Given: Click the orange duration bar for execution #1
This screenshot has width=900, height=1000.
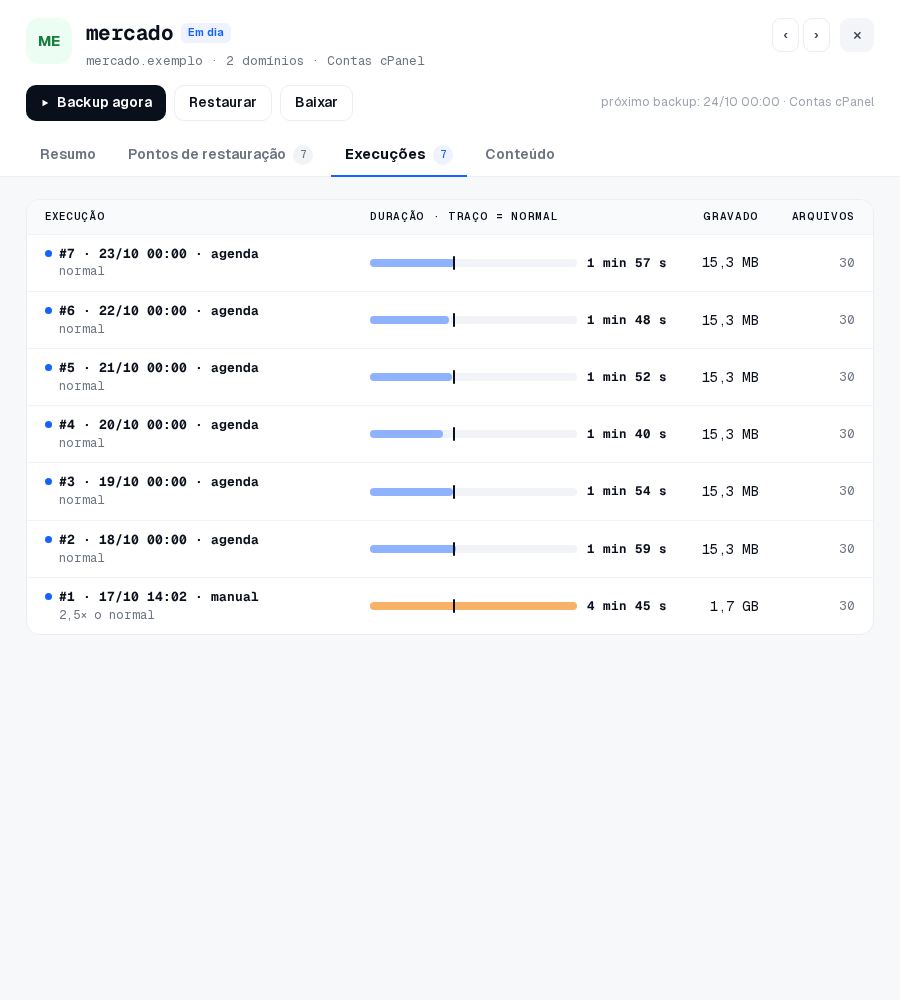Looking at the screenshot, I should 473,606.
